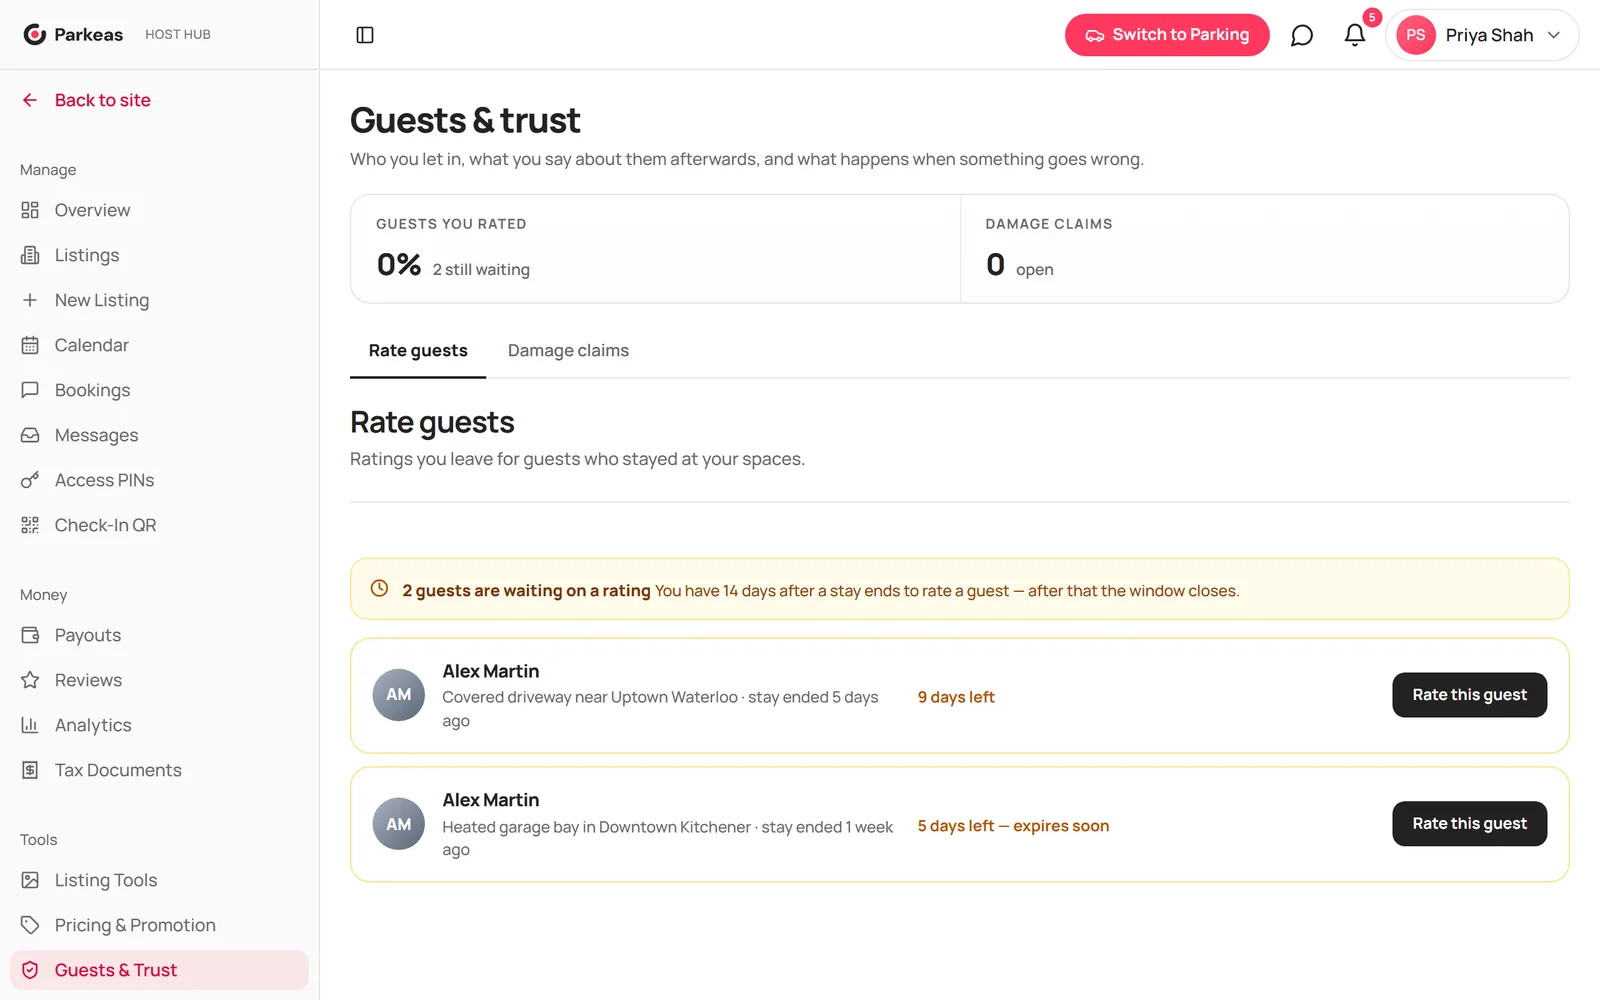Expand the Priya Shah account dropdown chevron
1600x1000 pixels.
tap(1554, 35)
